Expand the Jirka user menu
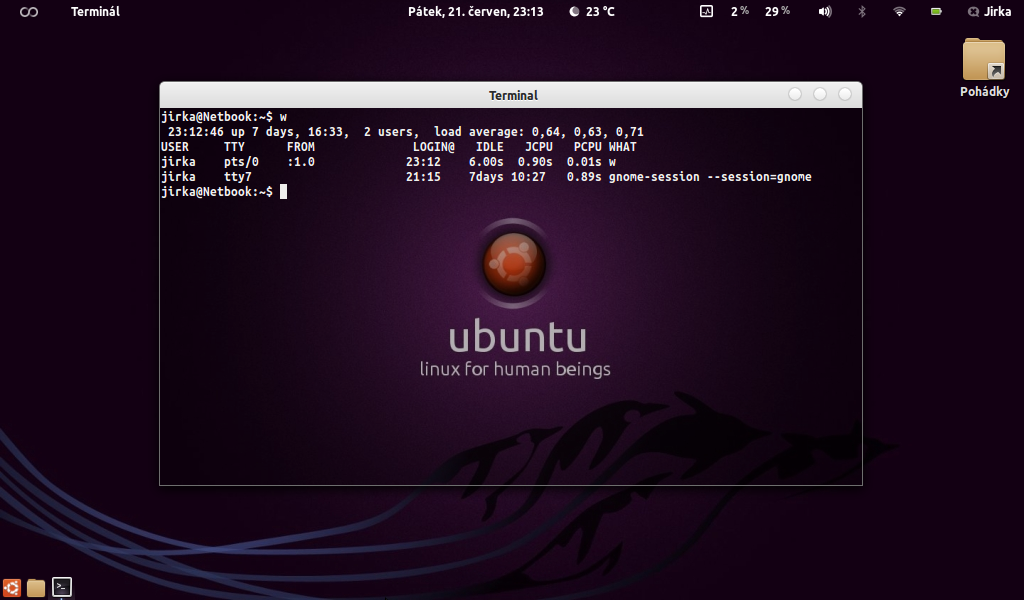 (989, 12)
